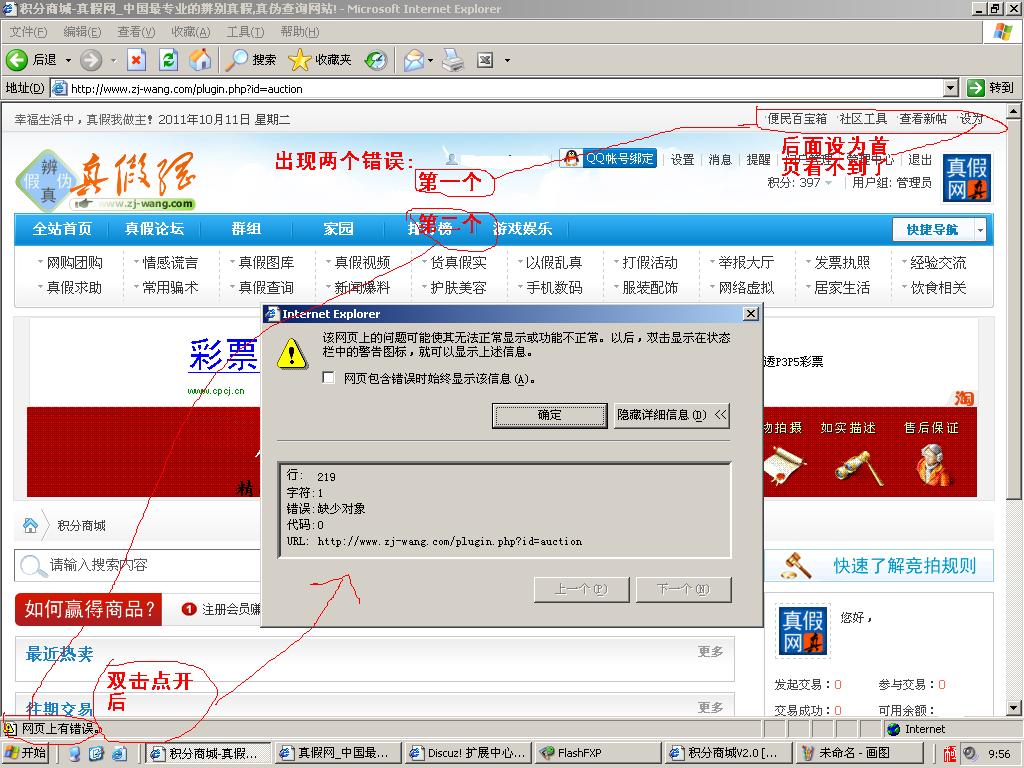The height and width of the screenshot is (768, 1024).
Task: Open the address bar dropdown arrow
Action: point(951,88)
